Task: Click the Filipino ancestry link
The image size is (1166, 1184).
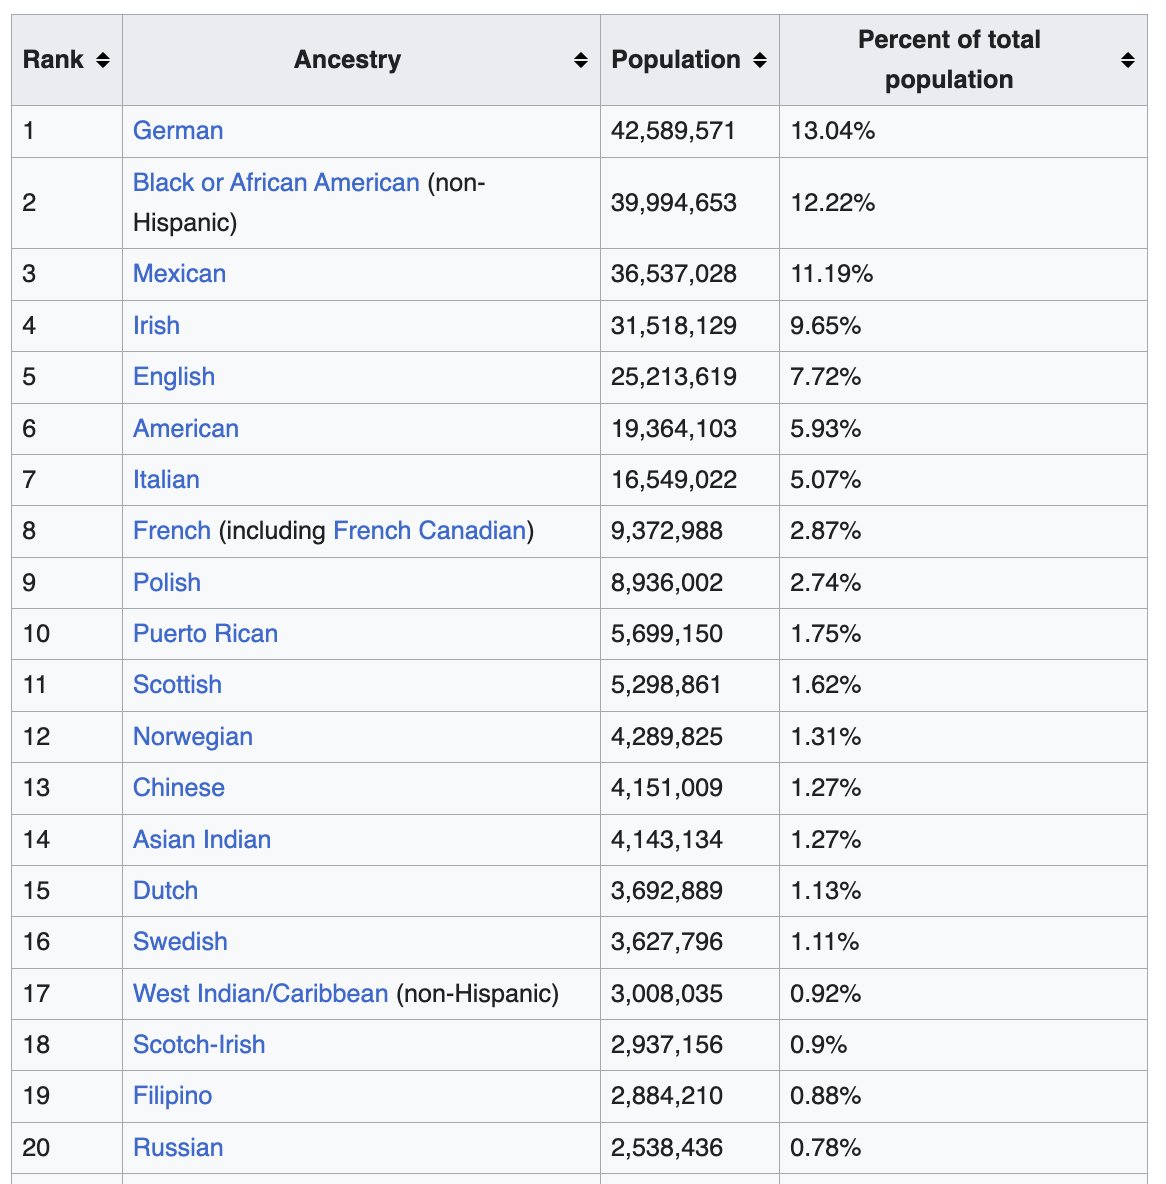Action: (172, 1096)
